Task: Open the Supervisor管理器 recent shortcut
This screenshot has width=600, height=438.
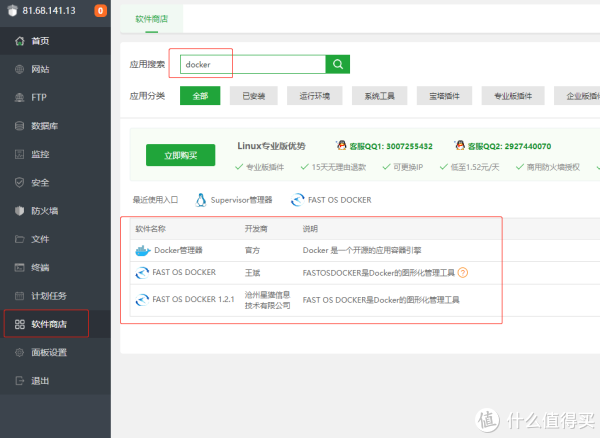Action: click(234, 200)
